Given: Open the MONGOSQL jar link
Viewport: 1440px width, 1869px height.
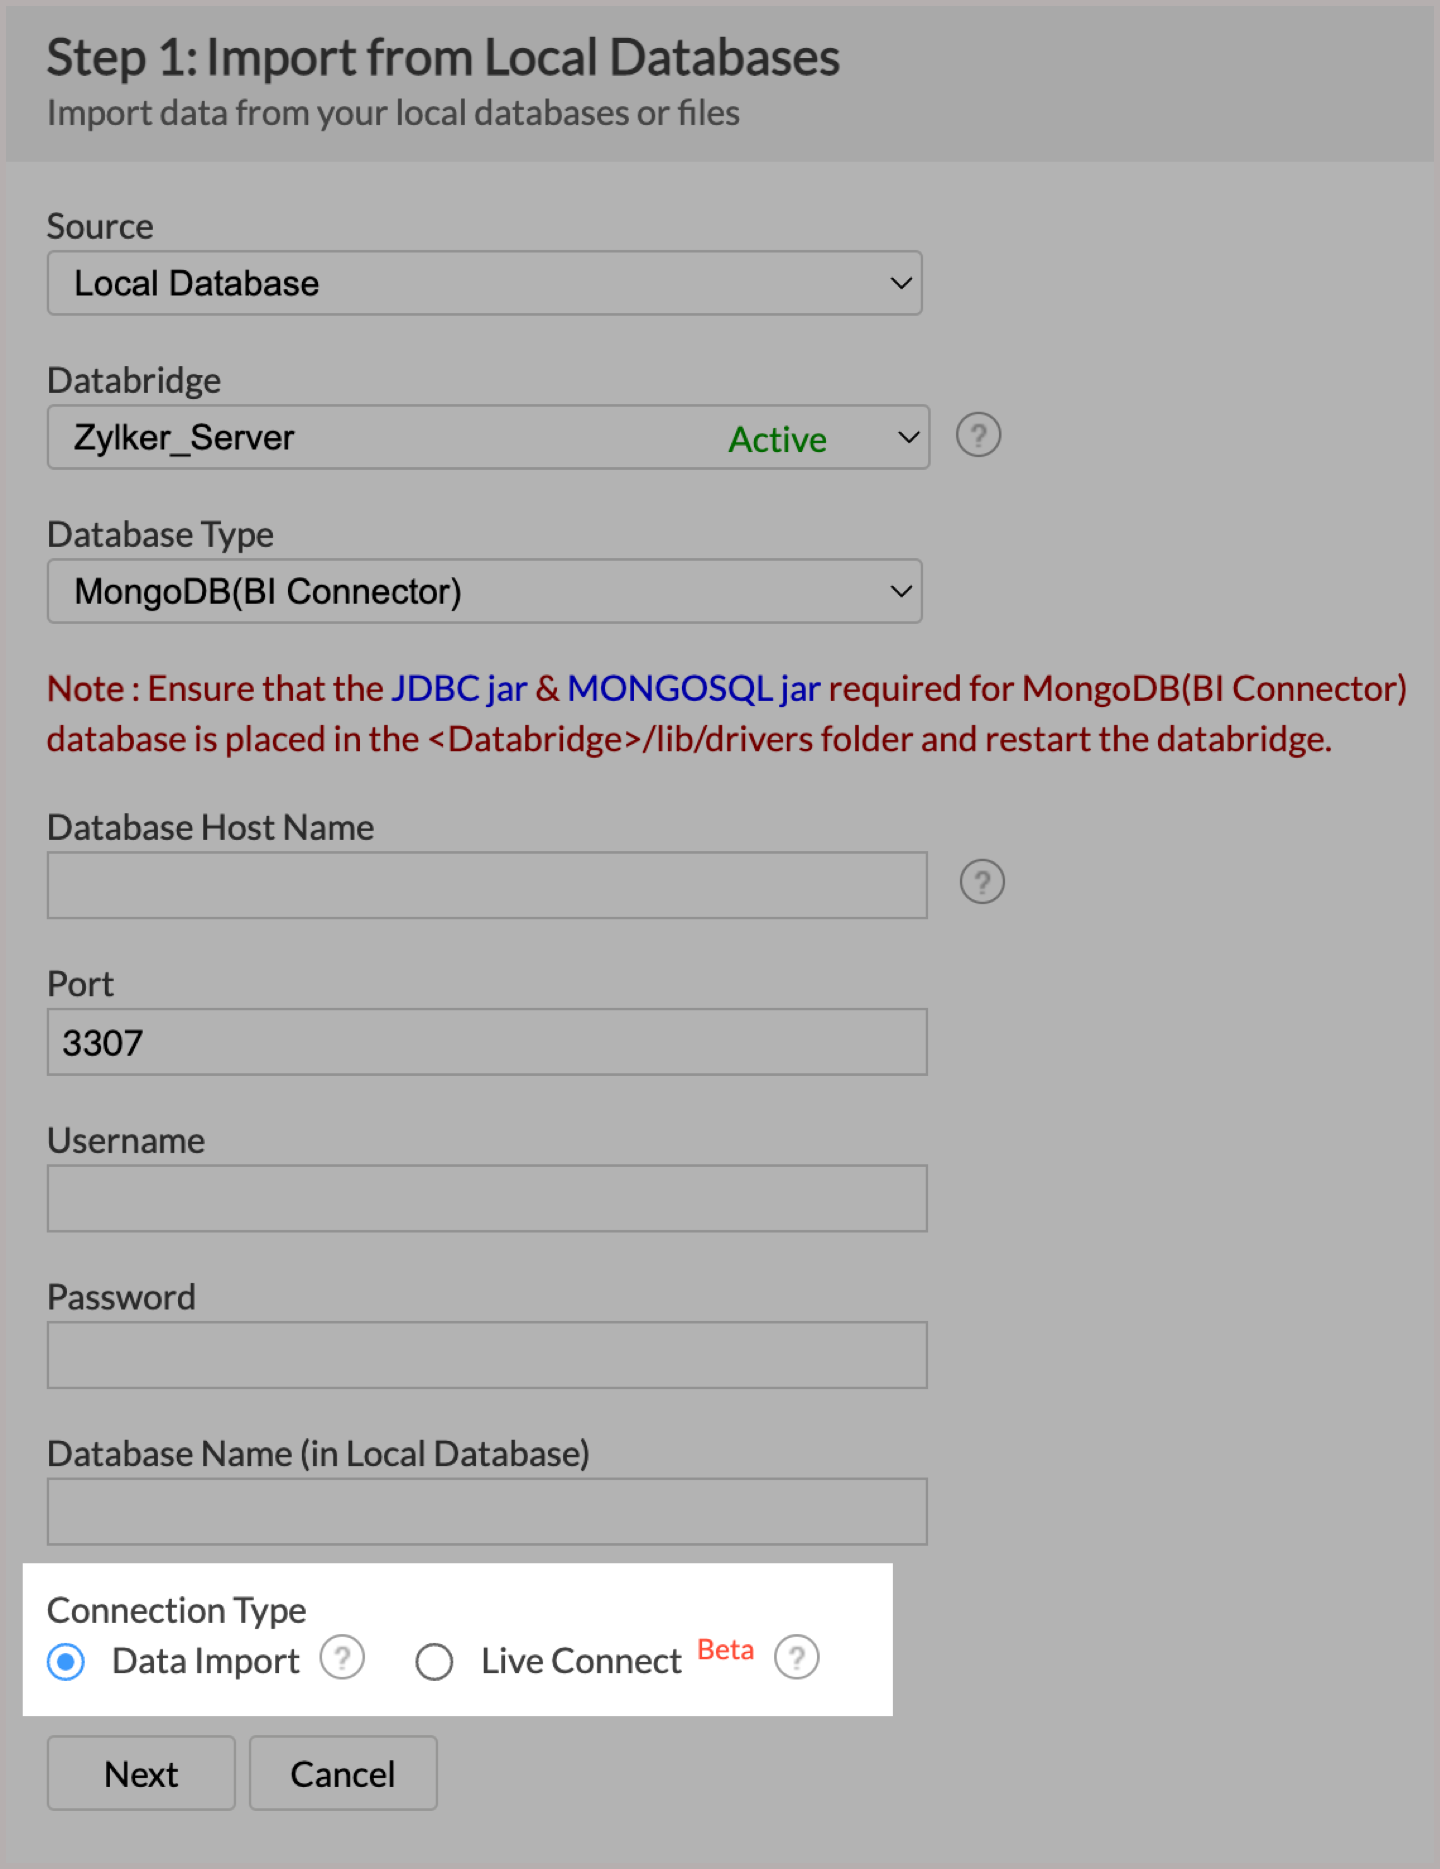Looking at the screenshot, I should 694,689.
